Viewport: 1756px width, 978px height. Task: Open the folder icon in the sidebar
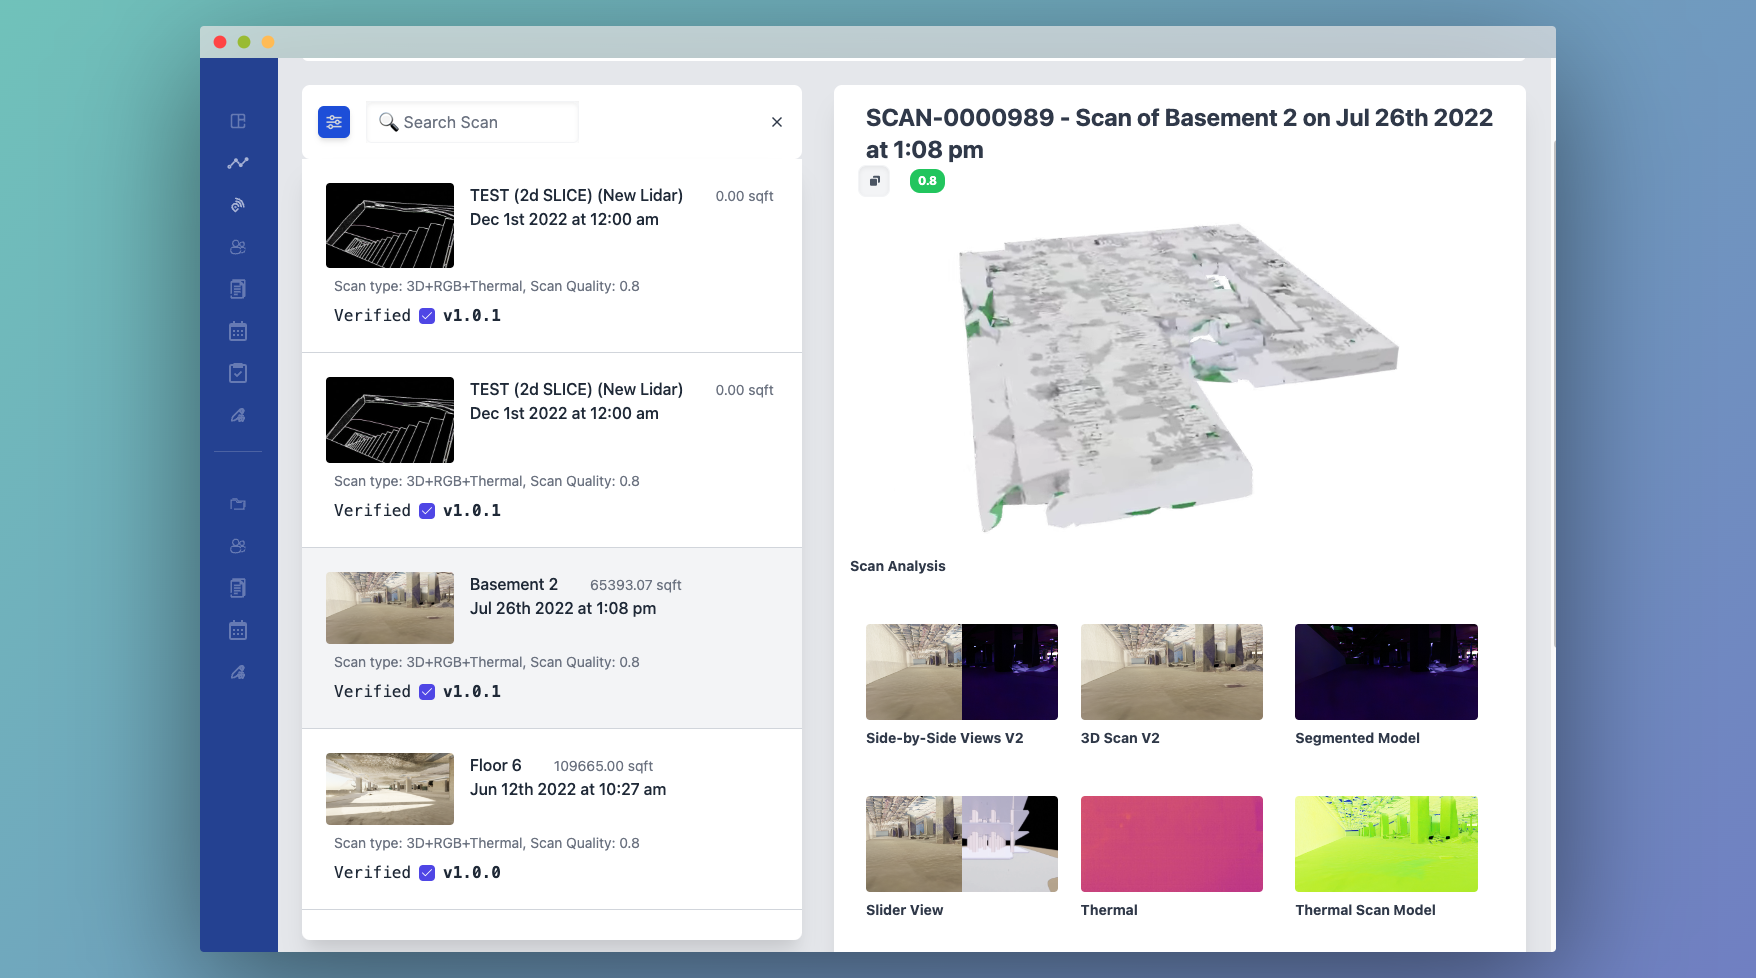tap(238, 504)
